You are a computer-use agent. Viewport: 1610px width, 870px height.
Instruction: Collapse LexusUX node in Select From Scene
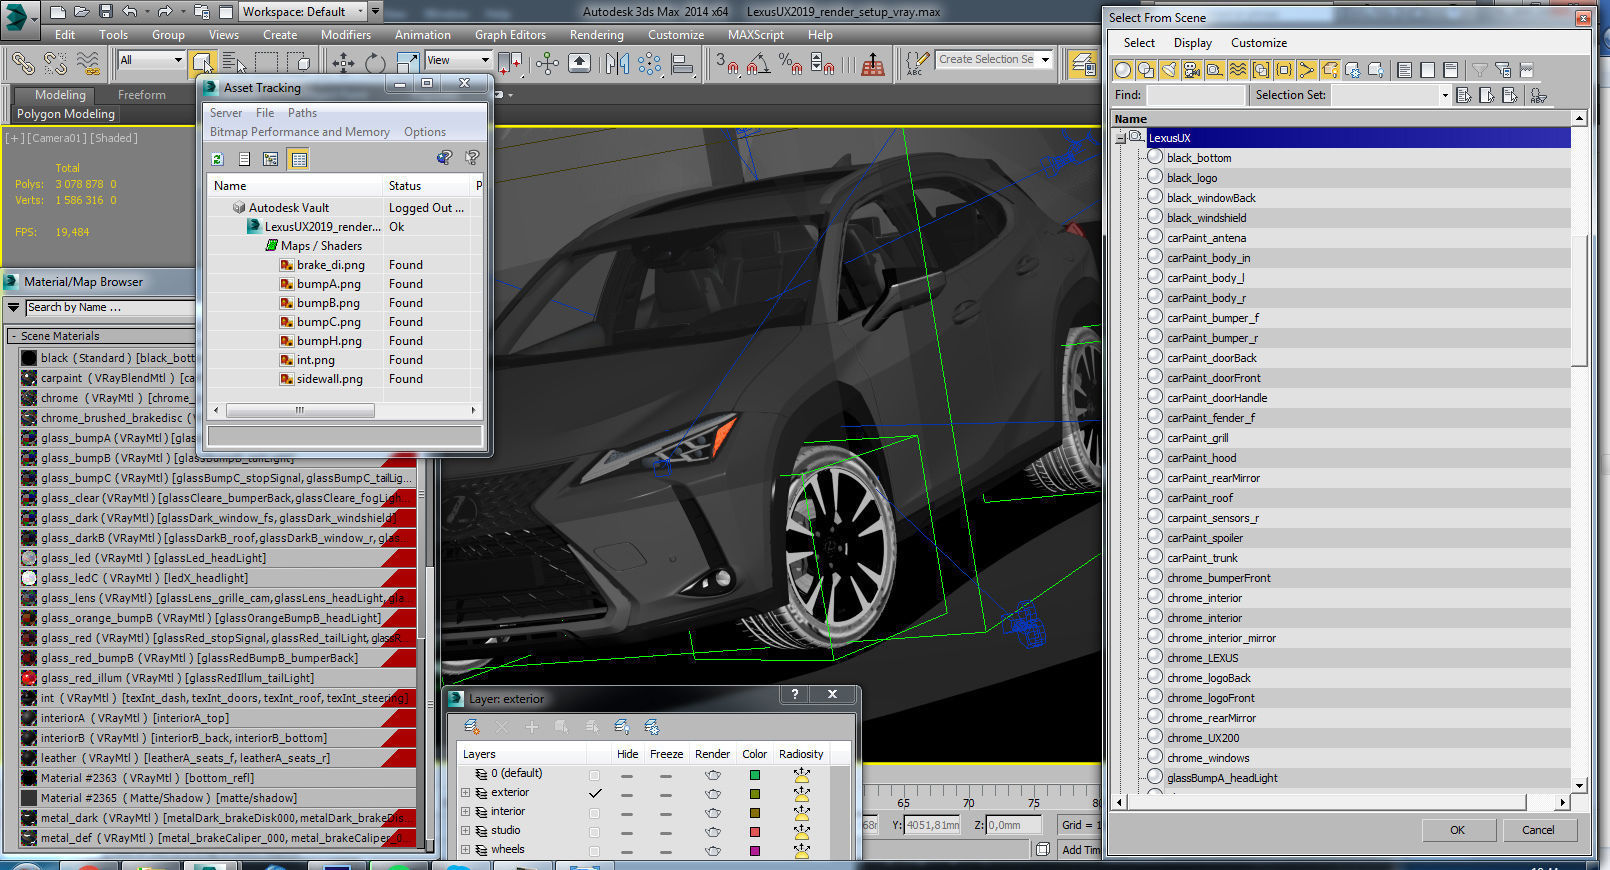pos(1120,138)
